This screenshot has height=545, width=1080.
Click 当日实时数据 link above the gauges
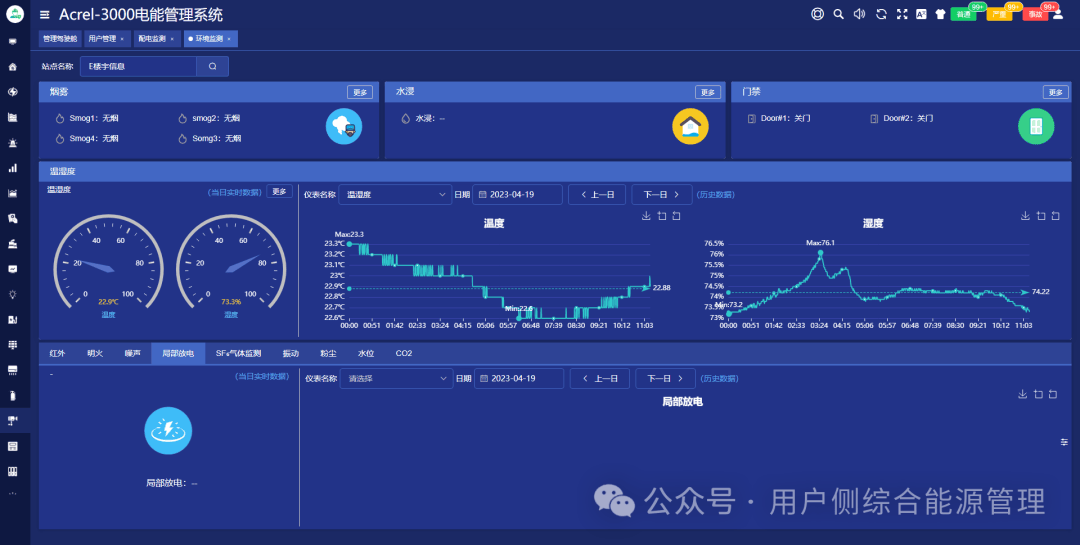point(235,192)
